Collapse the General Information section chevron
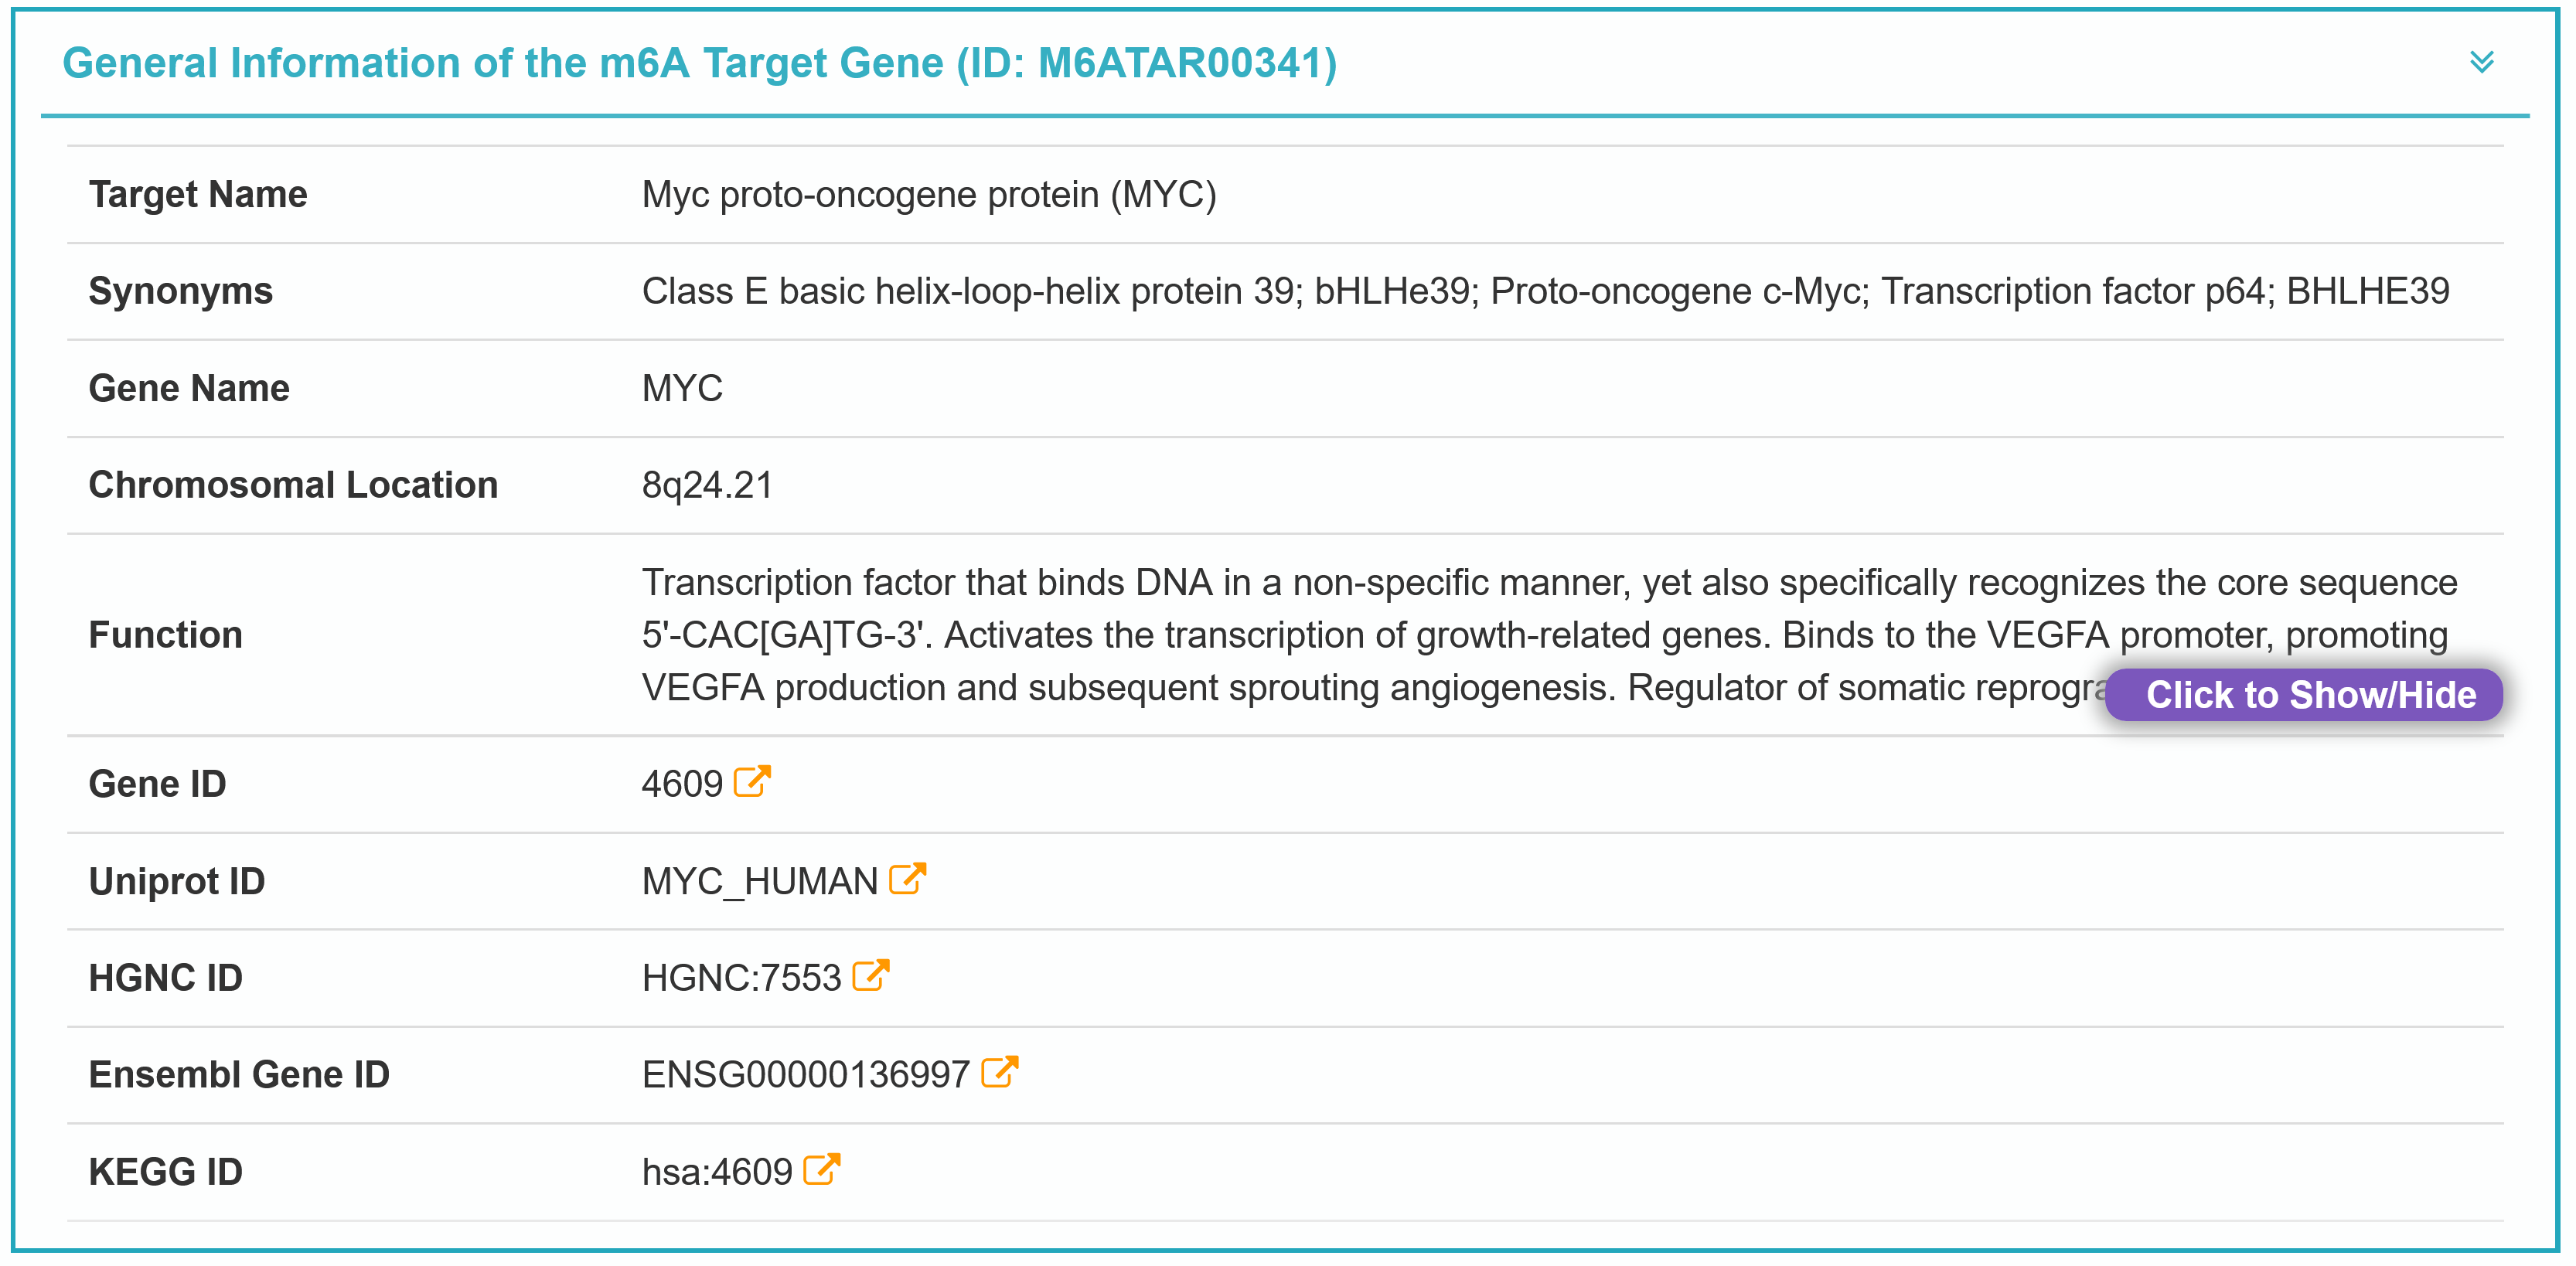Image resolution: width=2576 pixels, height=1266 pixels. [x=2481, y=62]
